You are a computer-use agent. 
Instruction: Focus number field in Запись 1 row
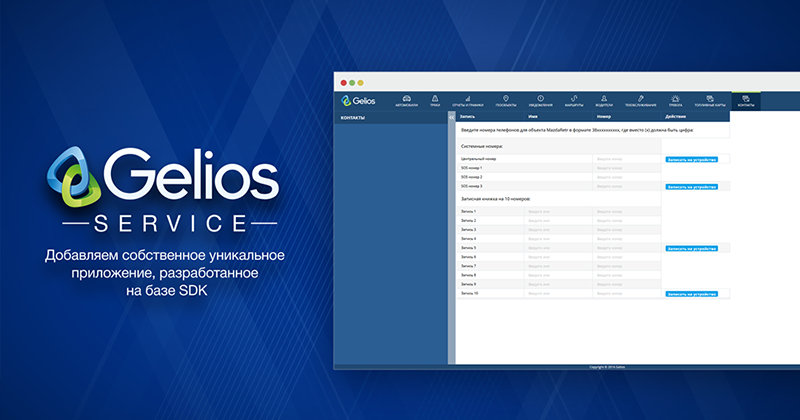[627, 211]
